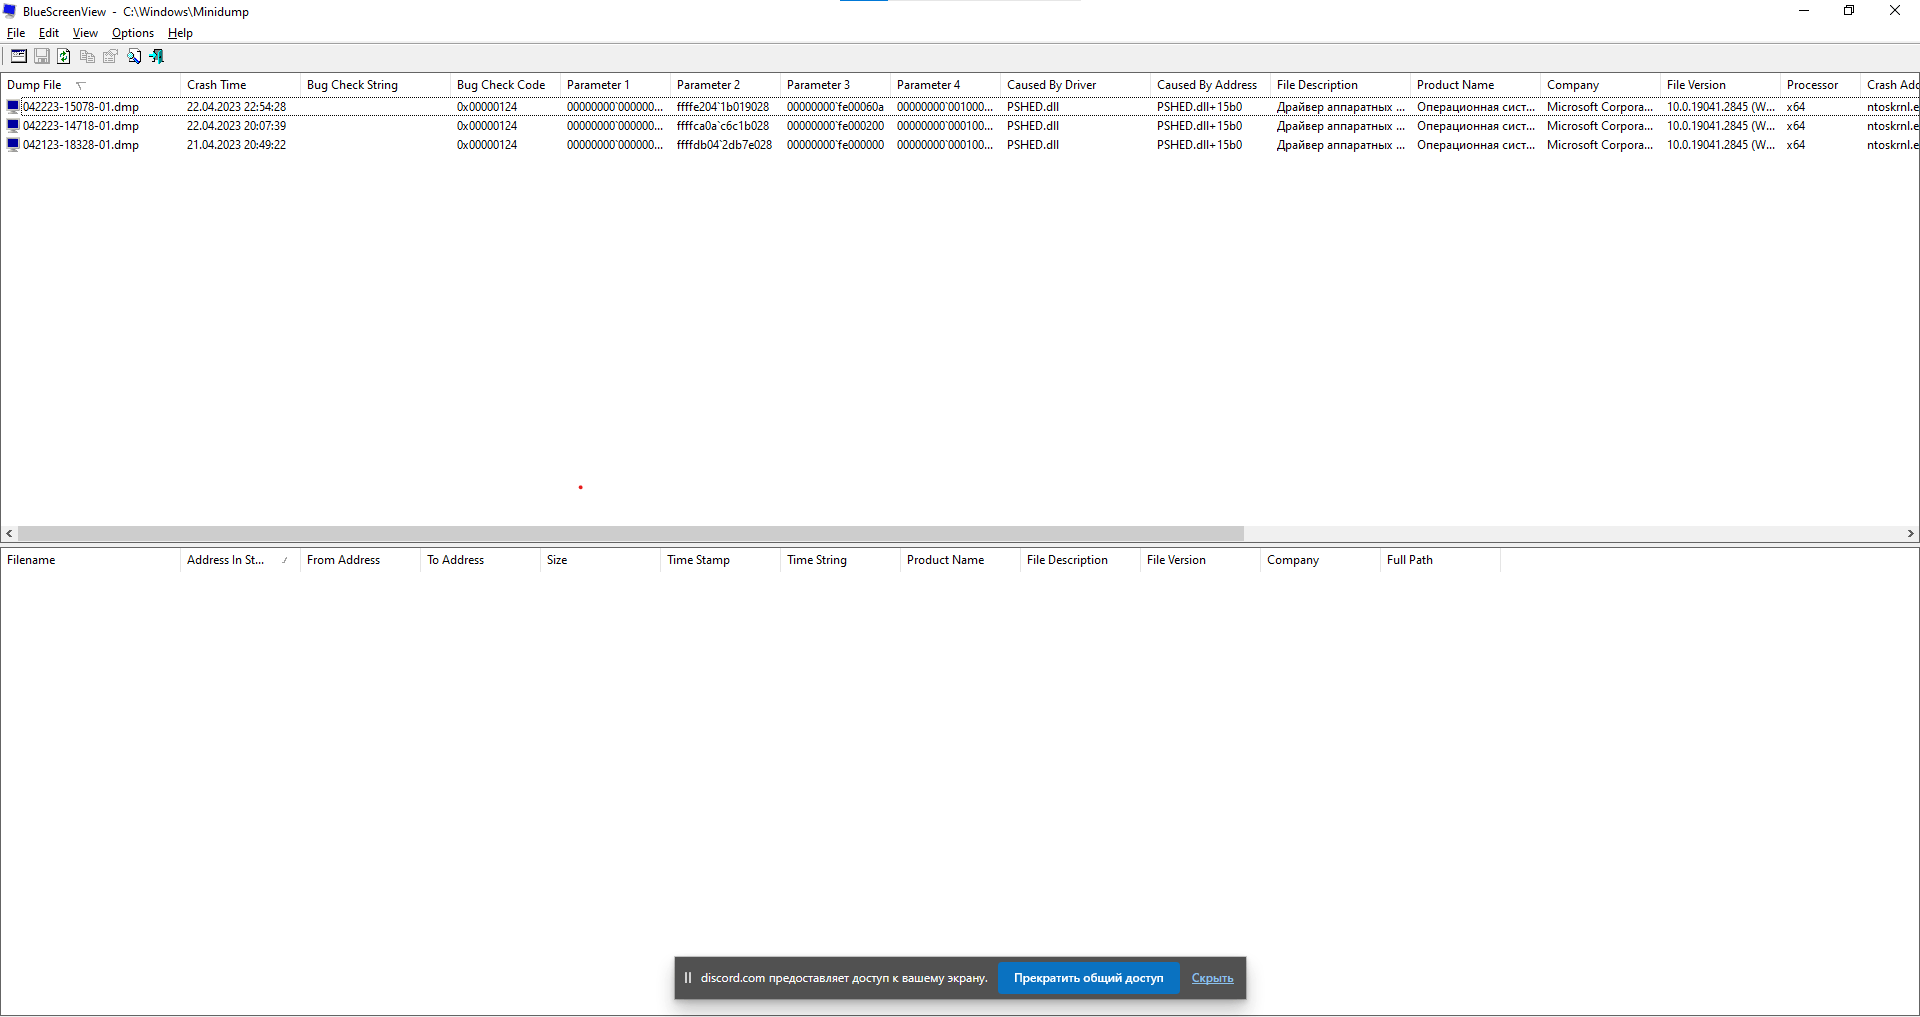Click the scrollbar left arrow
This screenshot has height=1017, width=1920.
9,534
